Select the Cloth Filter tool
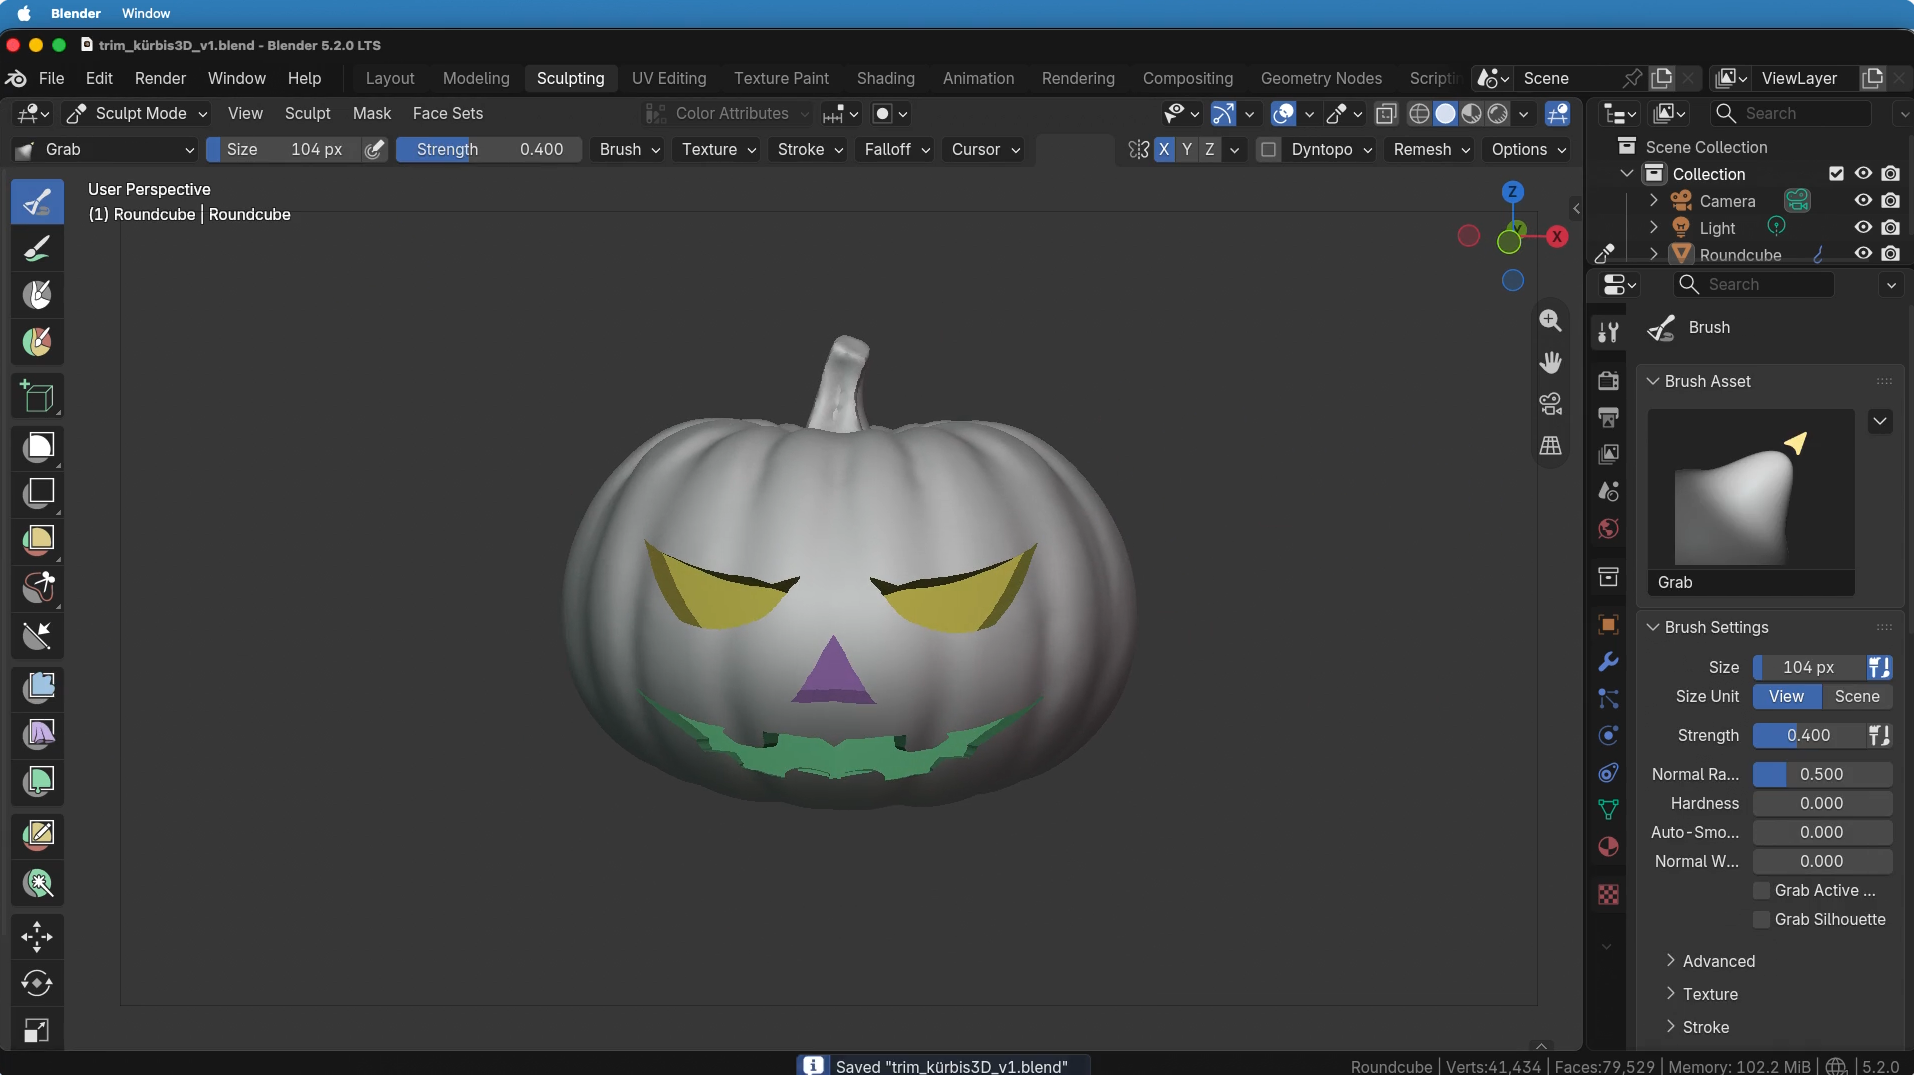The height and width of the screenshot is (1075, 1914). click(x=38, y=734)
